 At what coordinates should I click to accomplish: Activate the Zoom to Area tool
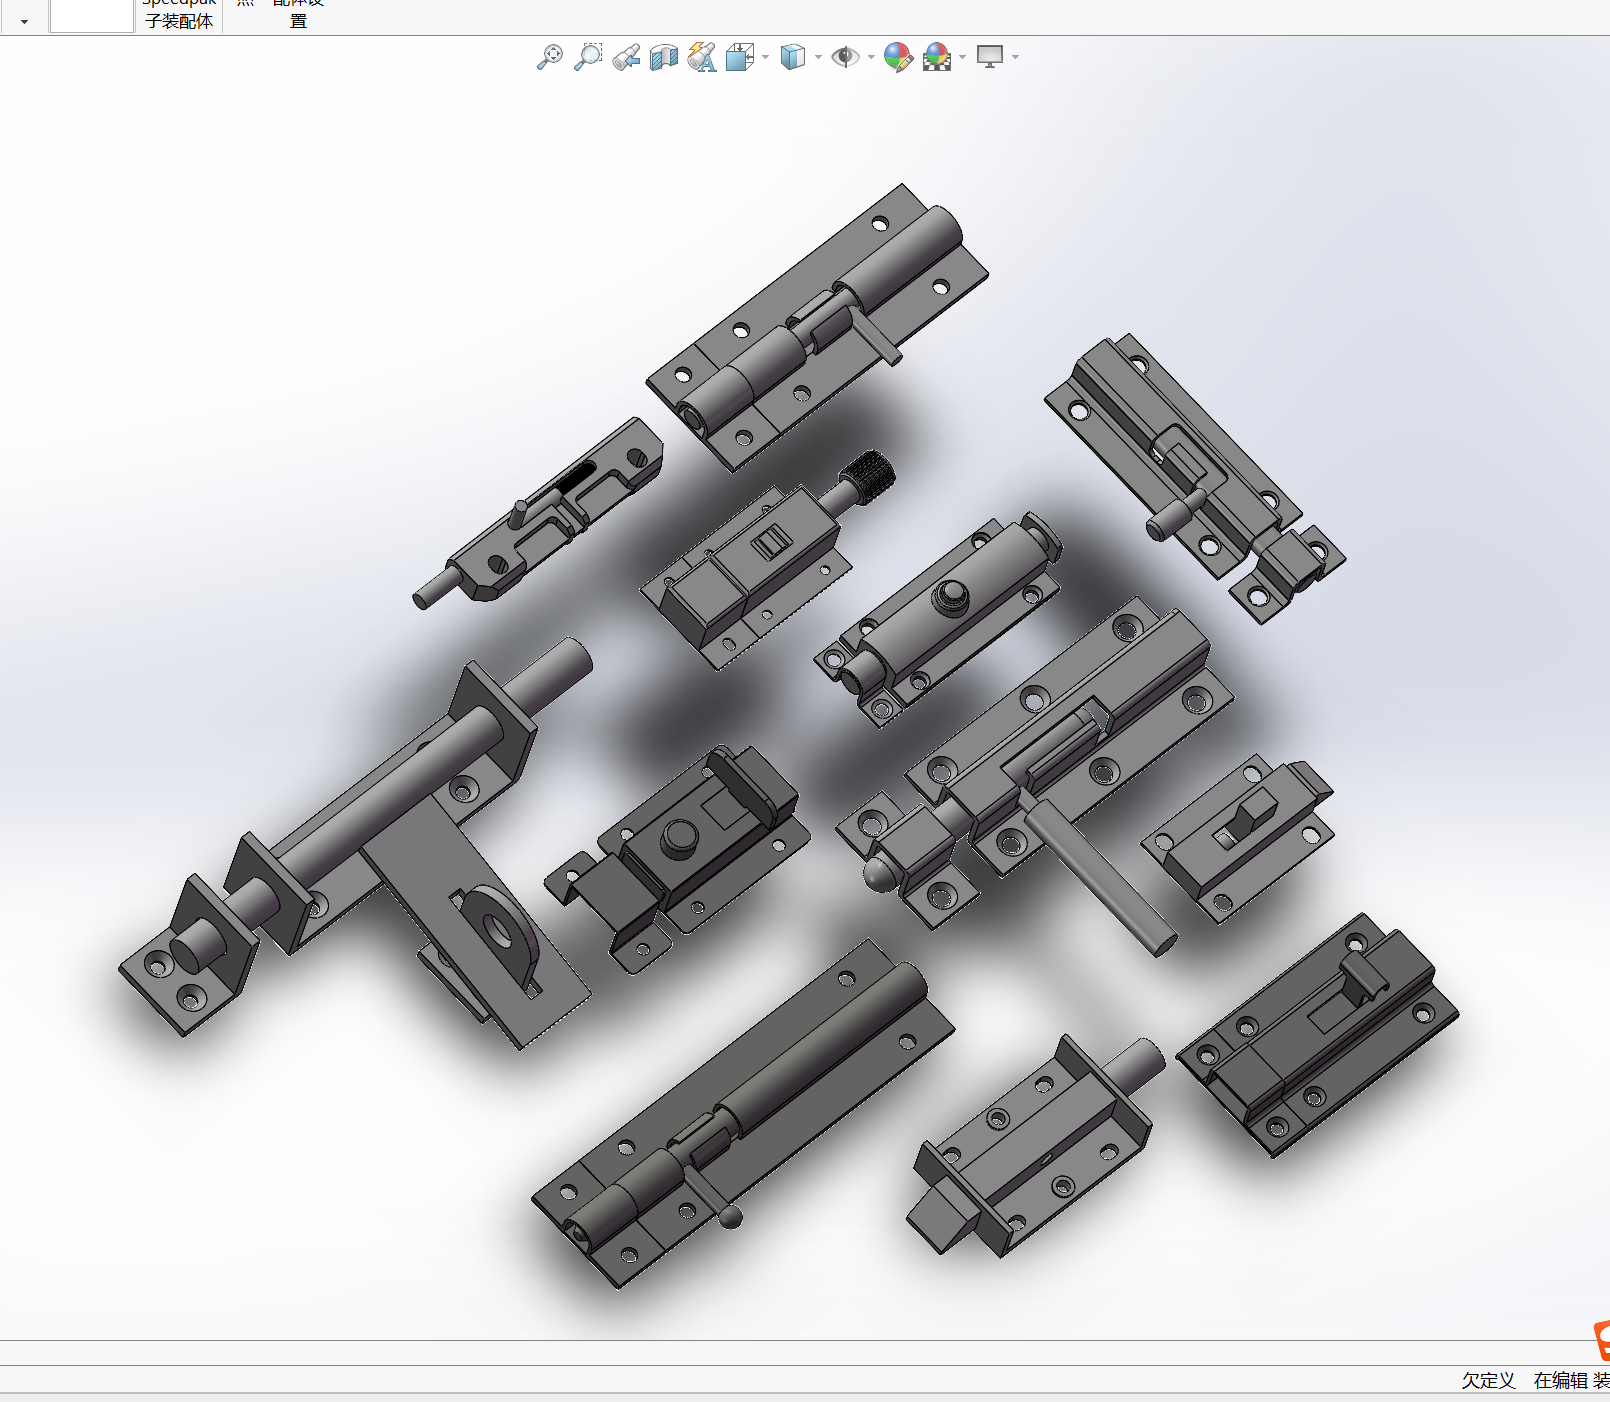click(588, 58)
